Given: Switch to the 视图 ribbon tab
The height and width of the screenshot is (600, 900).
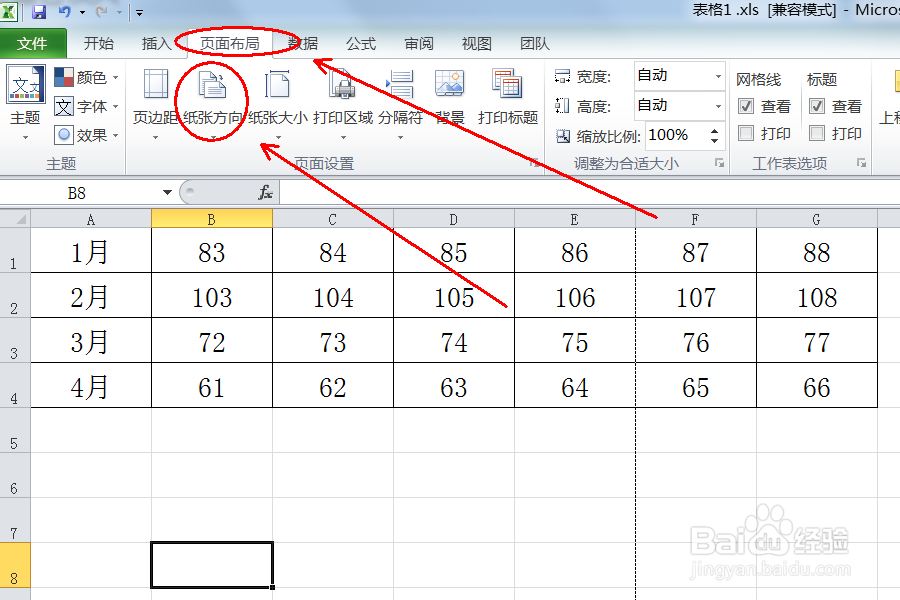Looking at the screenshot, I should click(x=477, y=44).
